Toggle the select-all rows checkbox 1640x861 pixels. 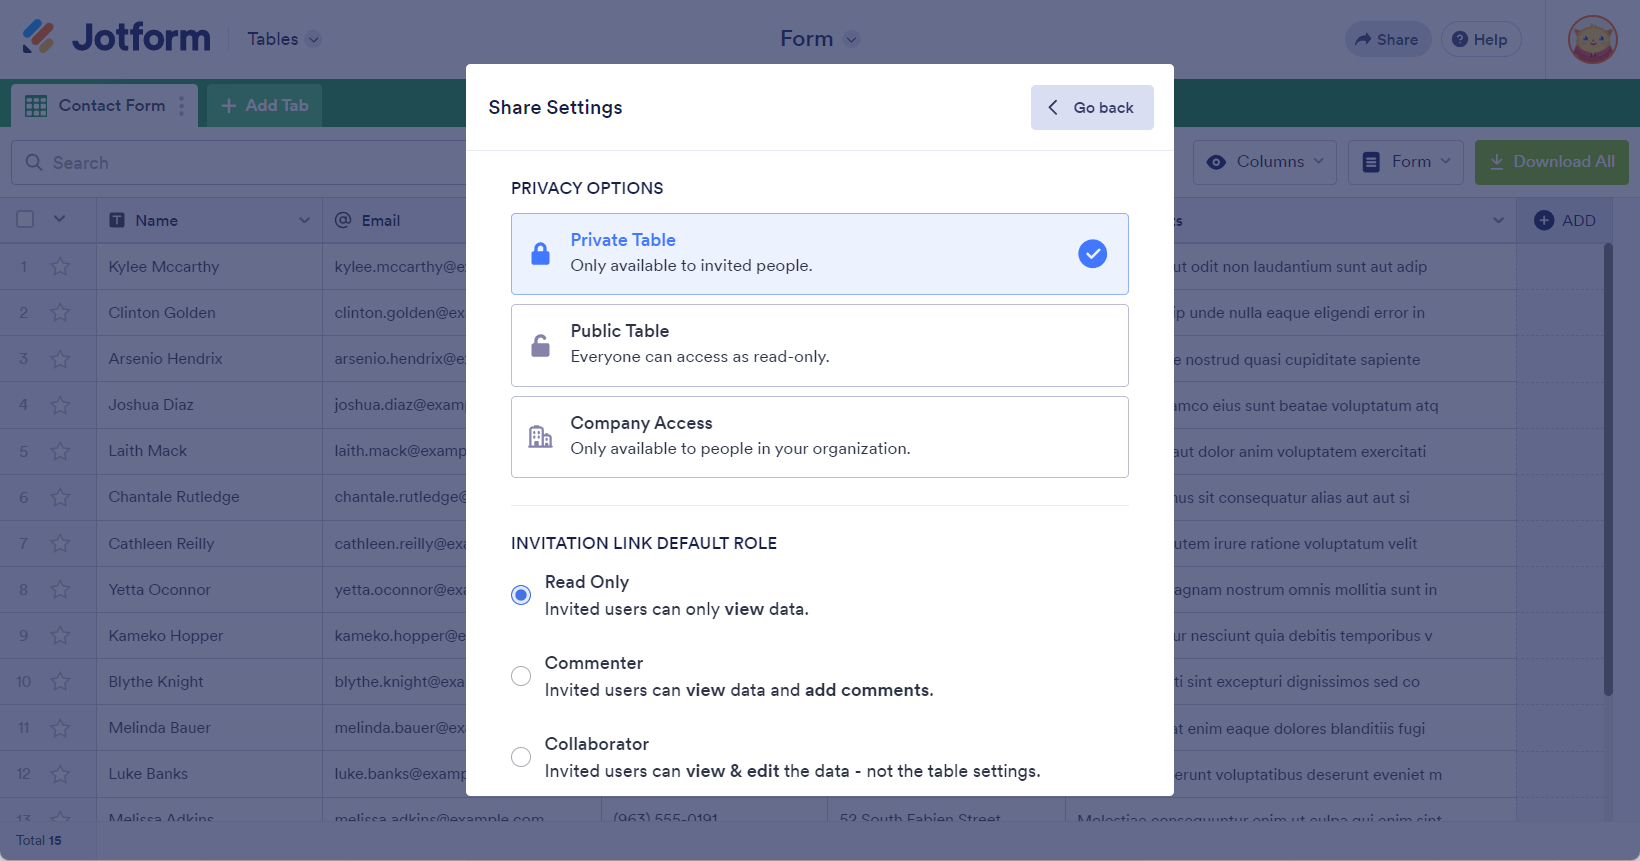[26, 219]
